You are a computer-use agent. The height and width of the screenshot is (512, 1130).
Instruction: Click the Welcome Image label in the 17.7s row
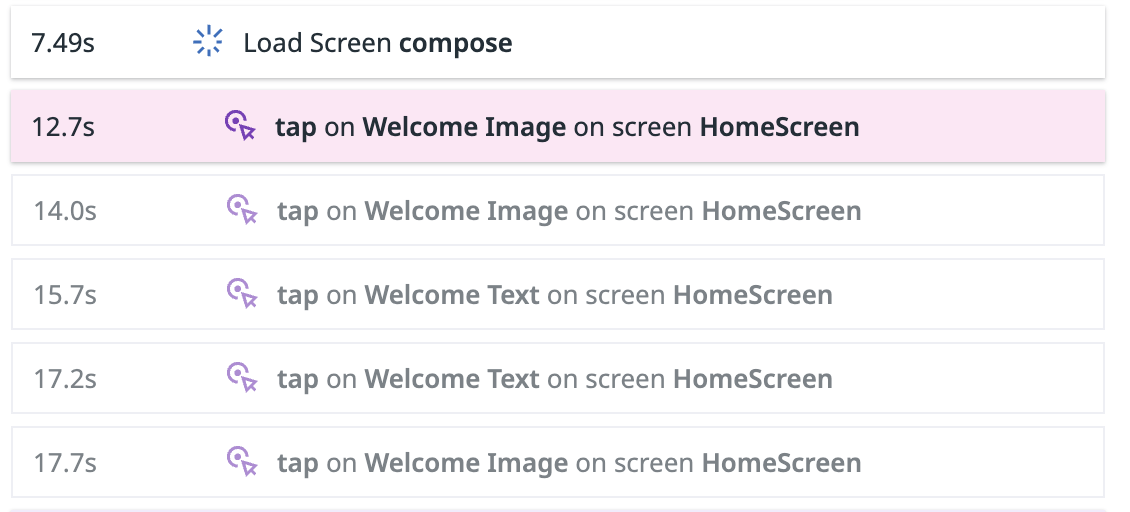[x=466, y=463]
